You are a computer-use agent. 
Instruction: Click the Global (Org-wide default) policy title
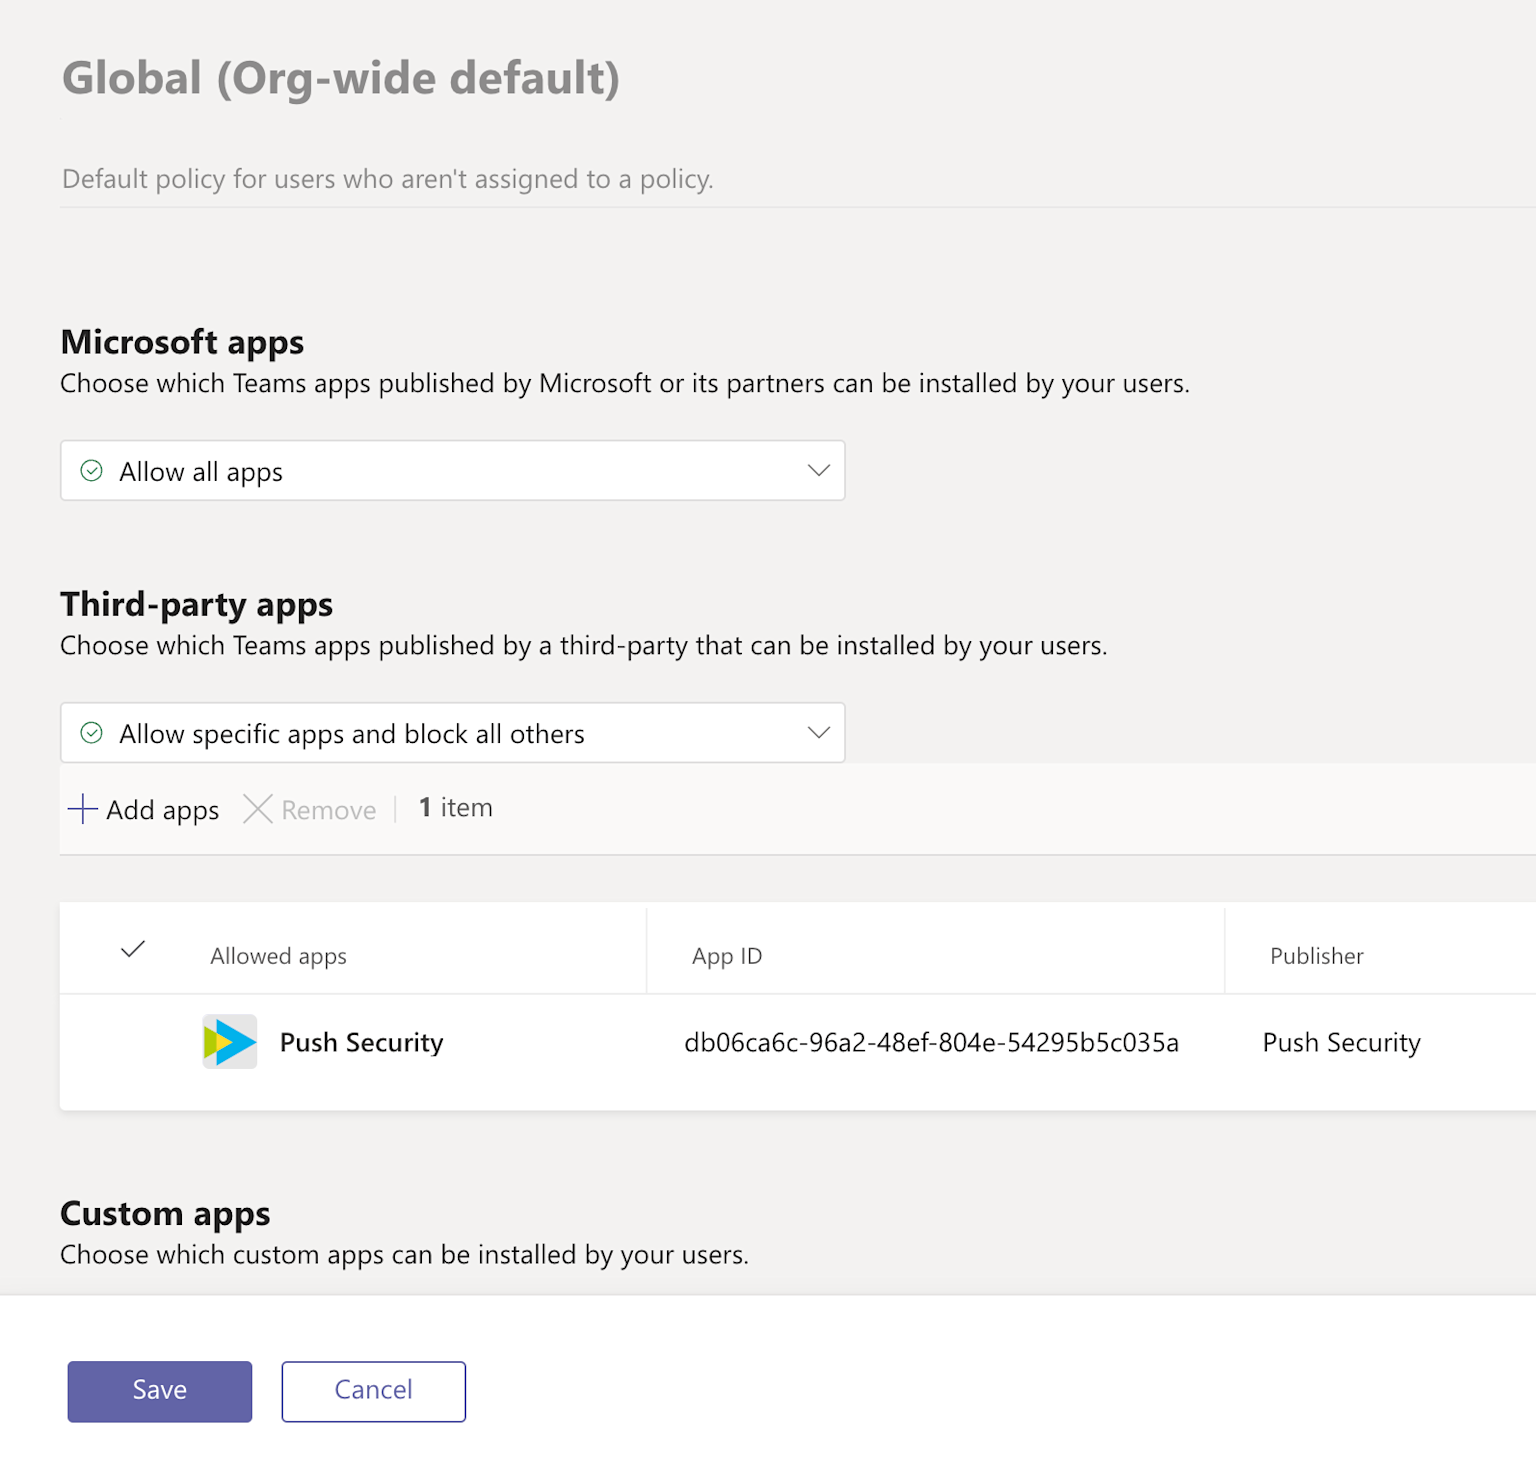[x=340, y=78]
